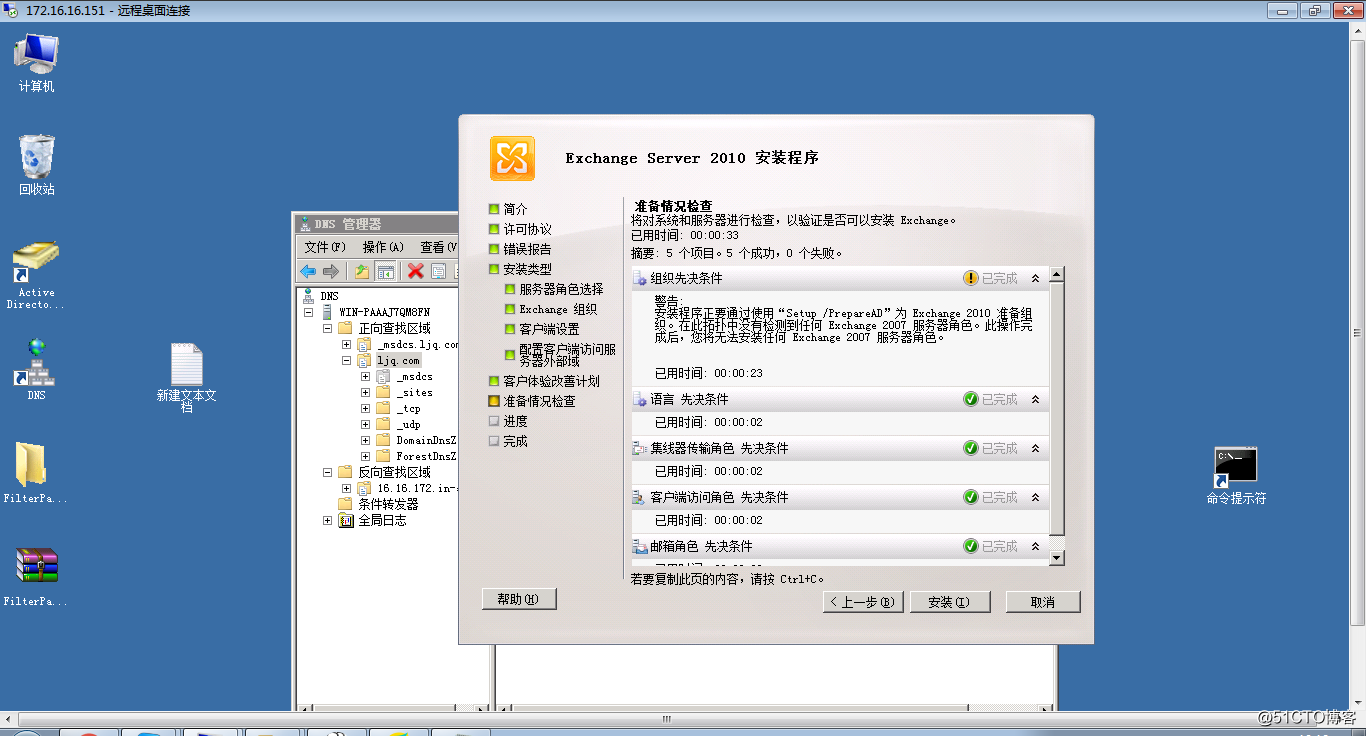The width and height of the screenshot is (1366, 736).
Task: Collapse the WIN-PAAAJ7QM8FN server node
Action: [x=309, y=312]
